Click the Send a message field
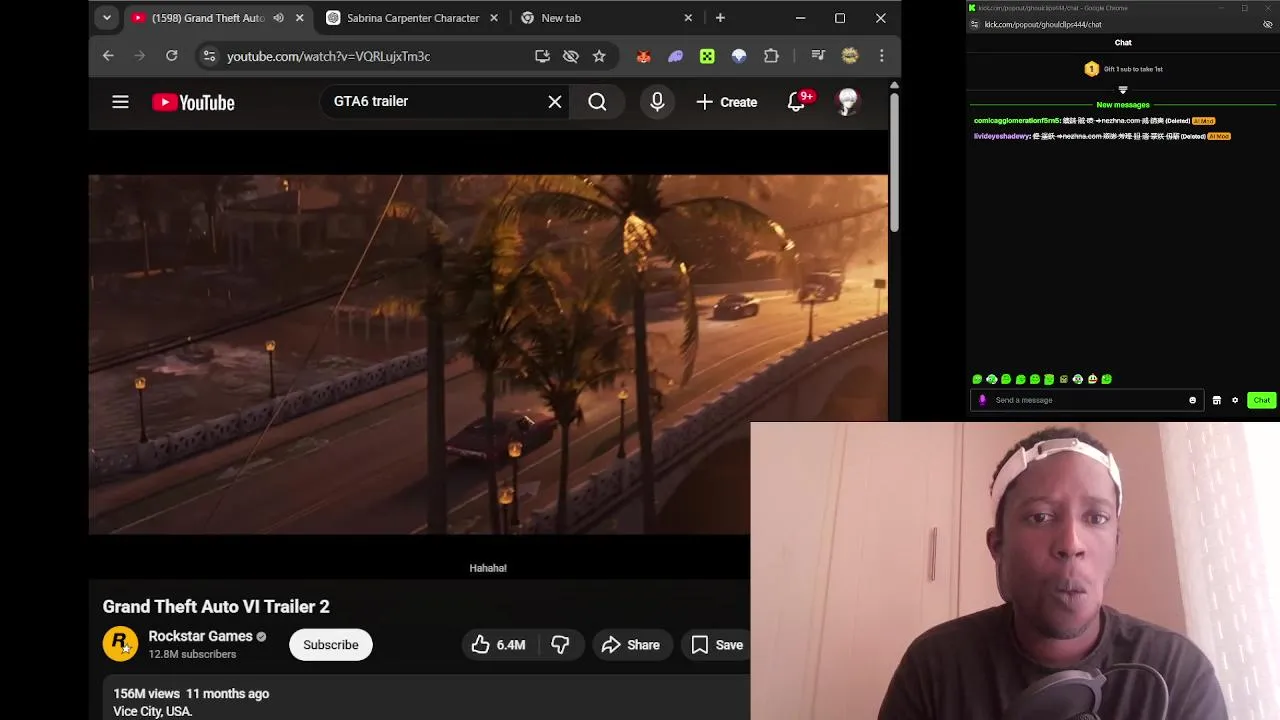The height and width of the screenshot is (720, 1280). pos(1088,400)
